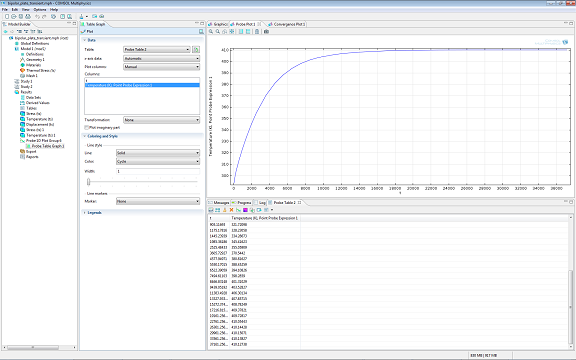This screenshot has height=360, width=576.
Task: Click the zoom out icon on plot toolbar
Action: coord(218,32)
